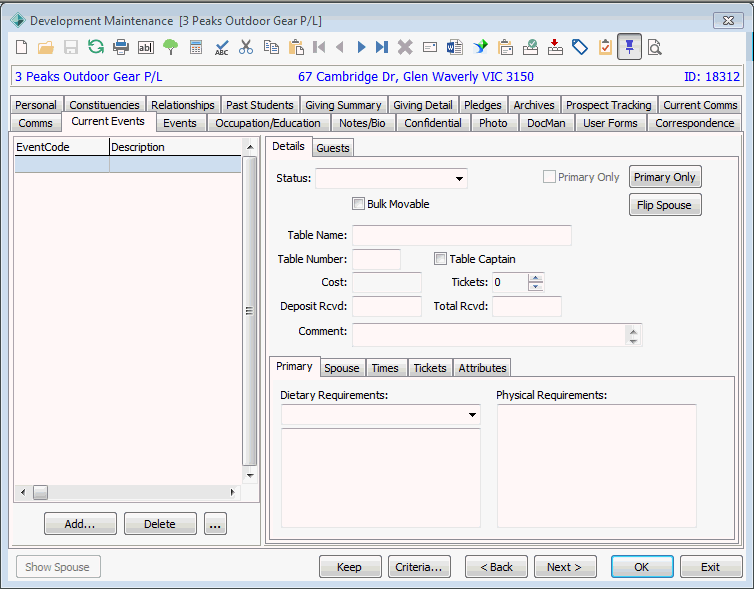Screen dimensions: 754x589
Task: Click the red down-arrow inbox tray icon
Action: point(555,47)
